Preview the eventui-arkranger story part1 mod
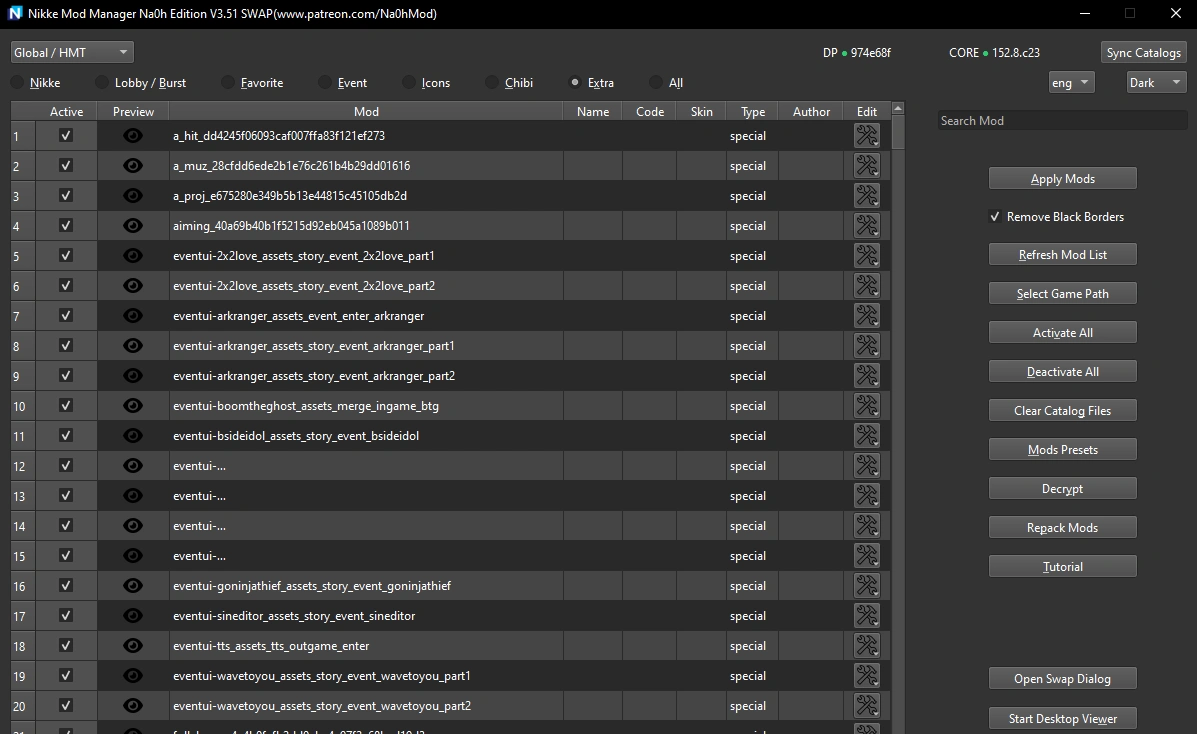Viewport: 1197px width, 734px height. [133, 346]
